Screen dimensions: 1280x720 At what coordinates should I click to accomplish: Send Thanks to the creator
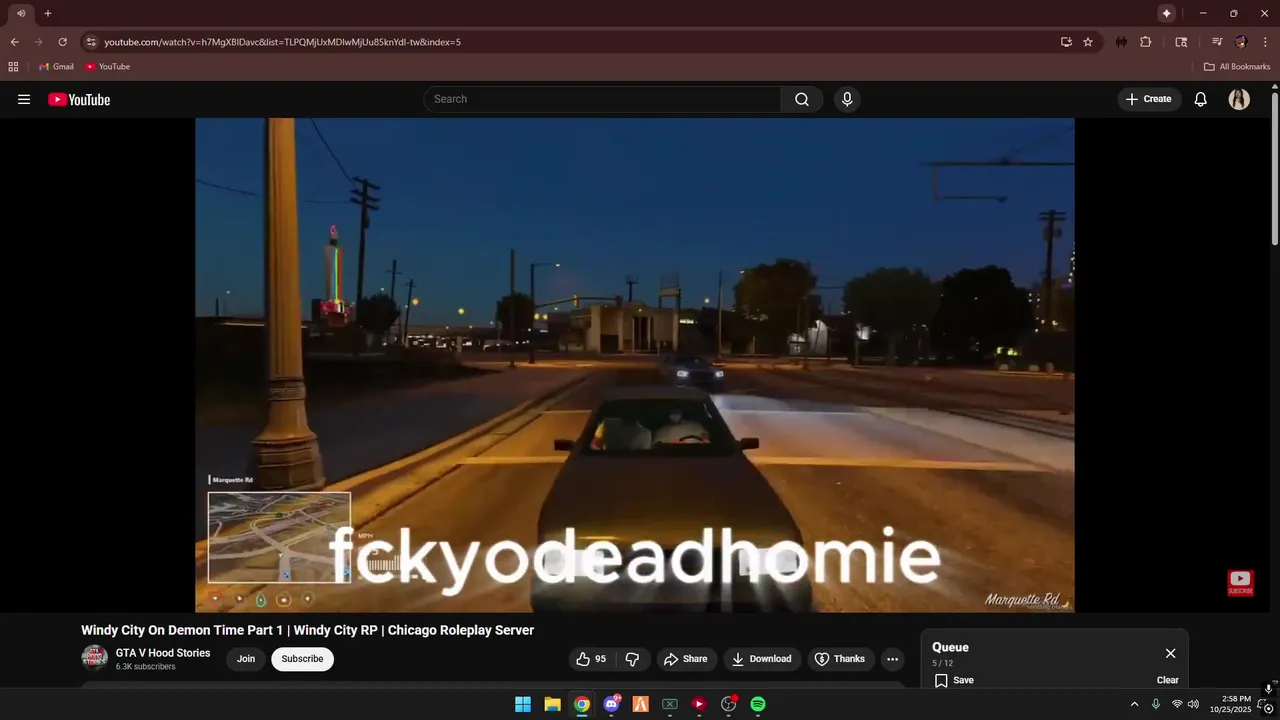coord(839,659)
